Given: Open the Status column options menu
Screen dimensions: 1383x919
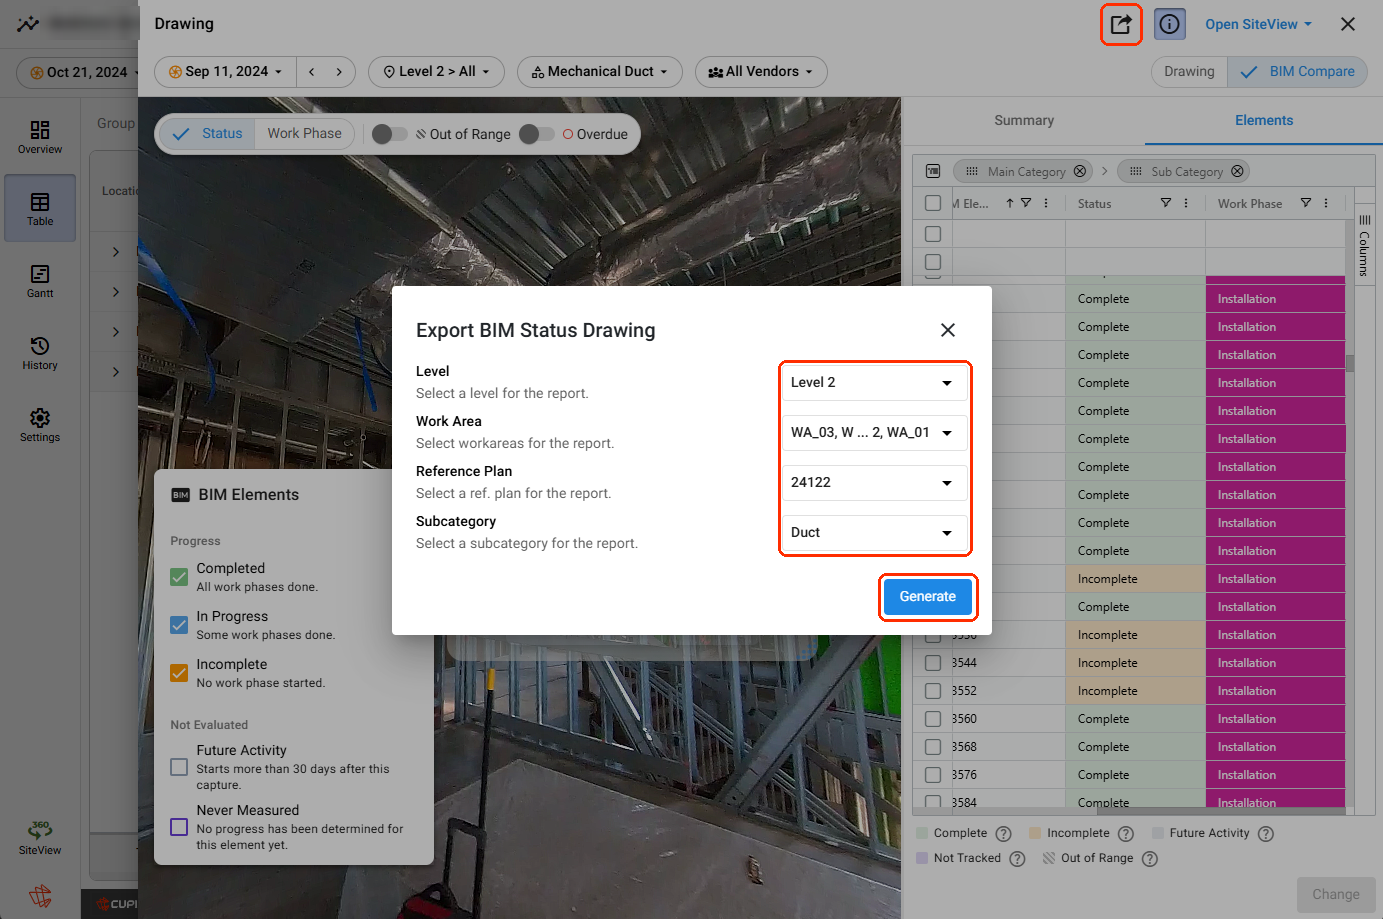Looking at the screenshot, I should point(1186,203).
